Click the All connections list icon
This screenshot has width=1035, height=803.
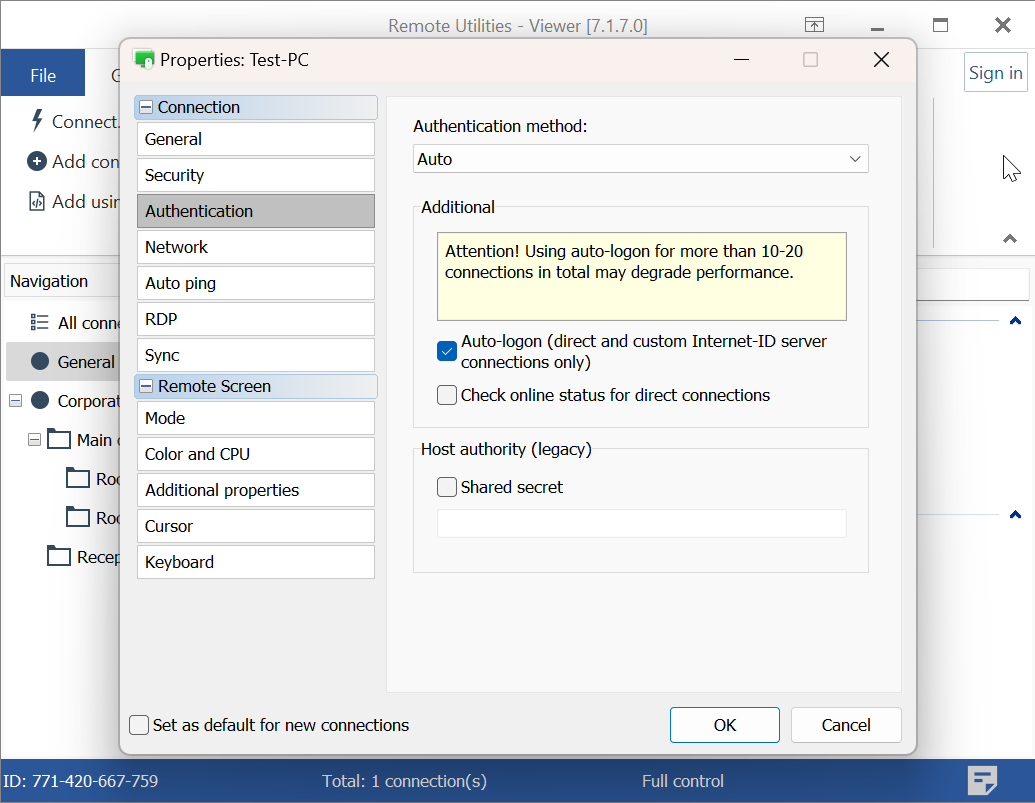coord(40,322)
